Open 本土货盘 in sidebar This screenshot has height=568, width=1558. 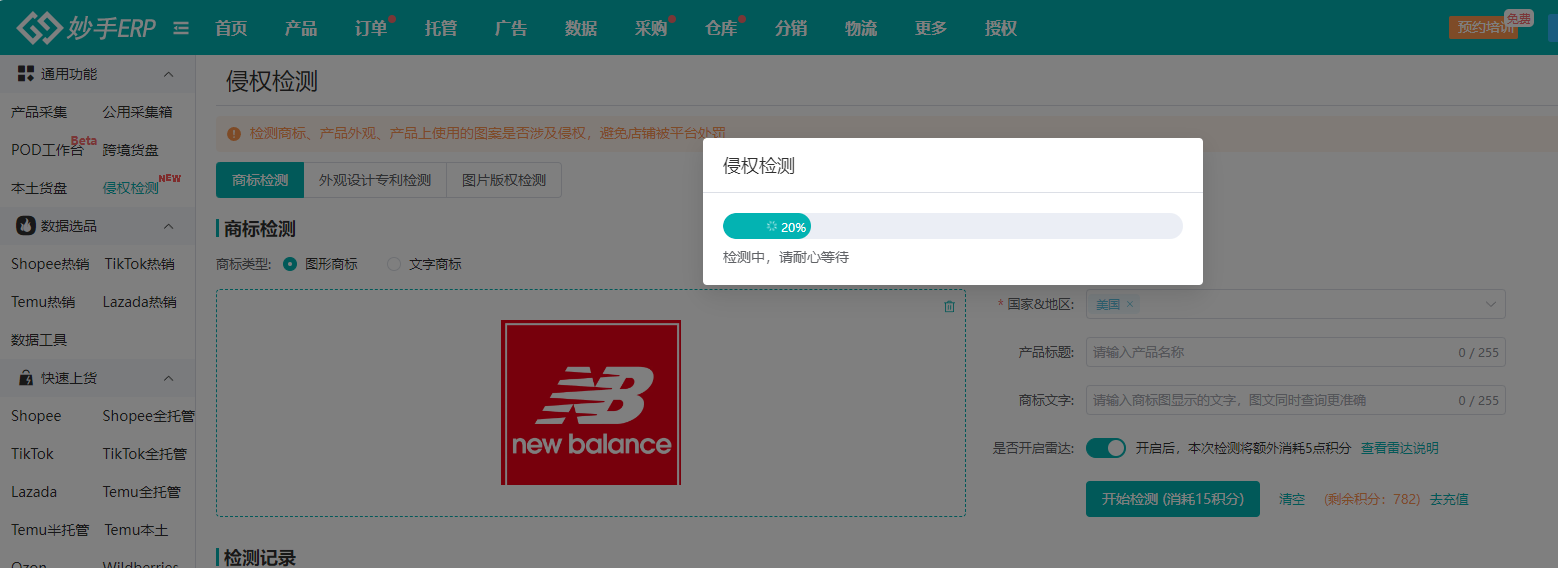(39, 188)
